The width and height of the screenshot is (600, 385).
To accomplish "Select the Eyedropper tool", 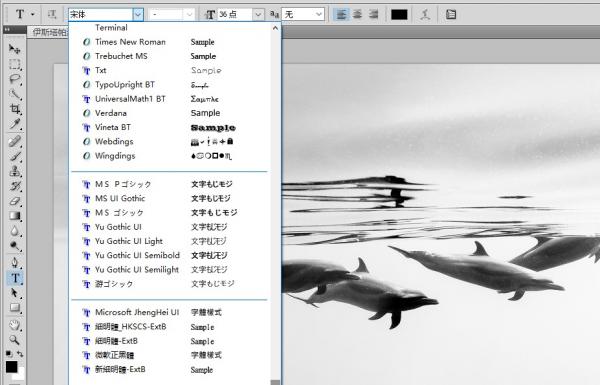I will click(x=15, y=124).
